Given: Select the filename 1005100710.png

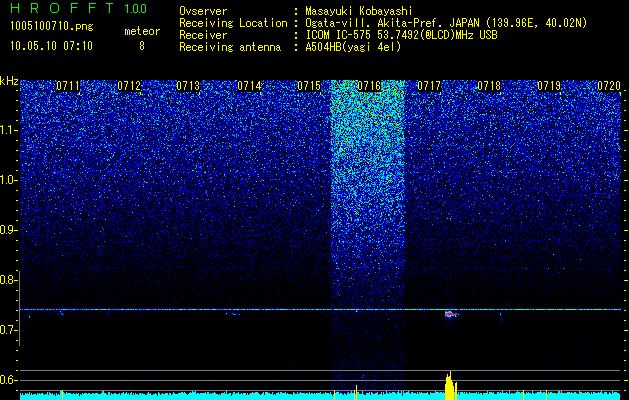Looking at the screenshot, I should pyautogui.click(x=52, y=26).
